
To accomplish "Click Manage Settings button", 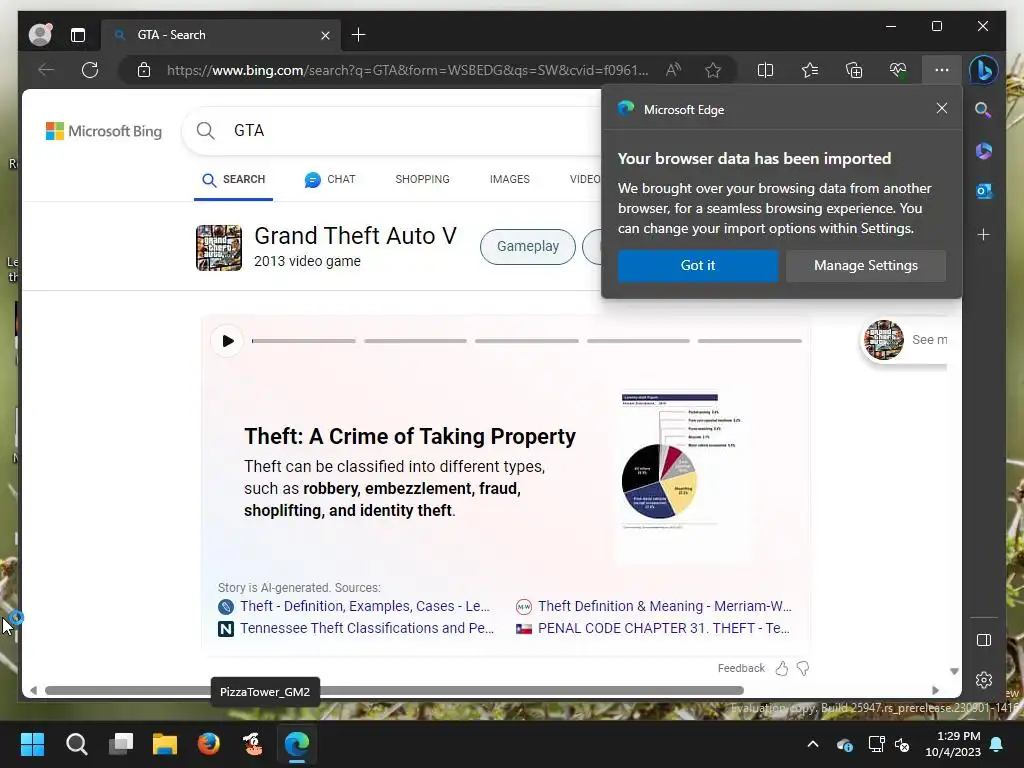I will point(865,266).
